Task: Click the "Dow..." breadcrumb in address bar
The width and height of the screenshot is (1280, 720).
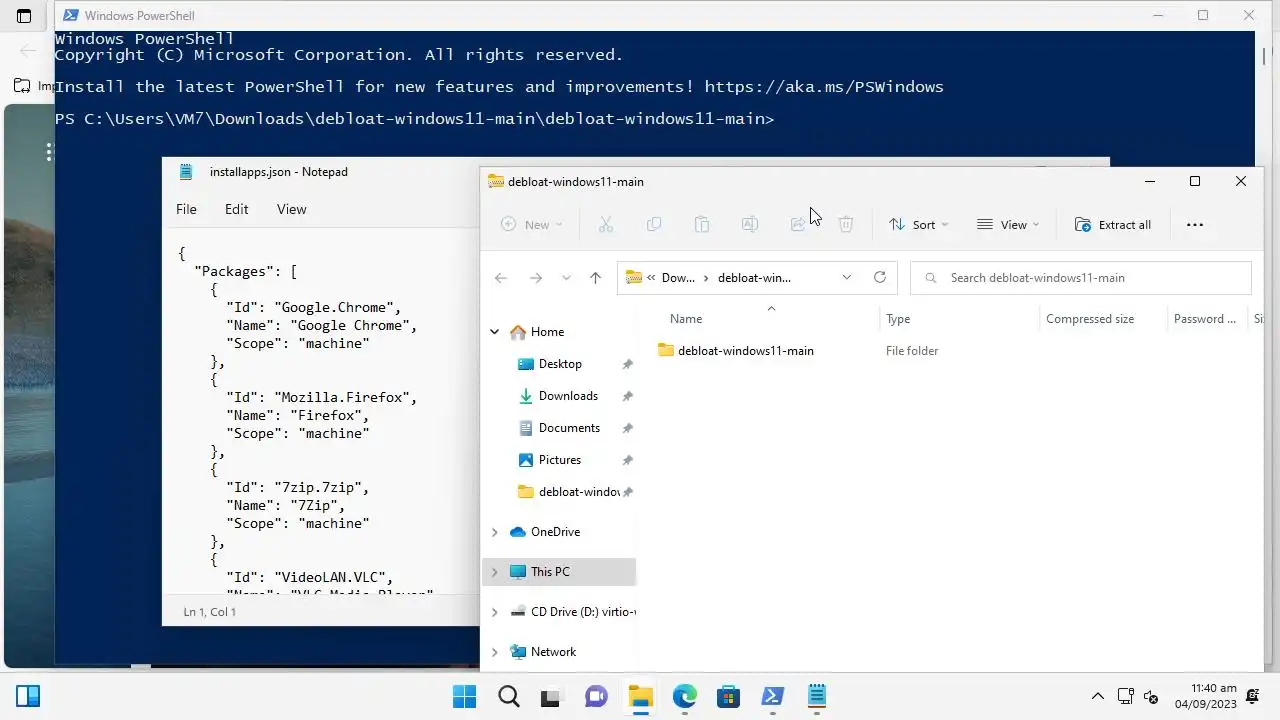Action: coord(678,278)
